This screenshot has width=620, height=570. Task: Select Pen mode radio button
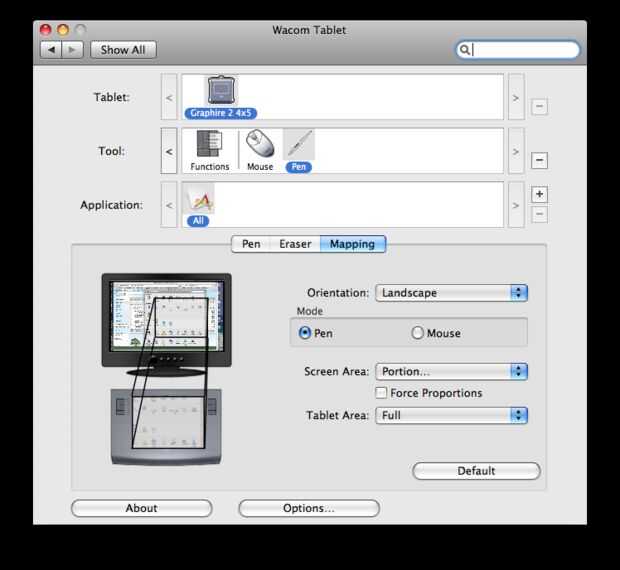click(x=304, y=333)
